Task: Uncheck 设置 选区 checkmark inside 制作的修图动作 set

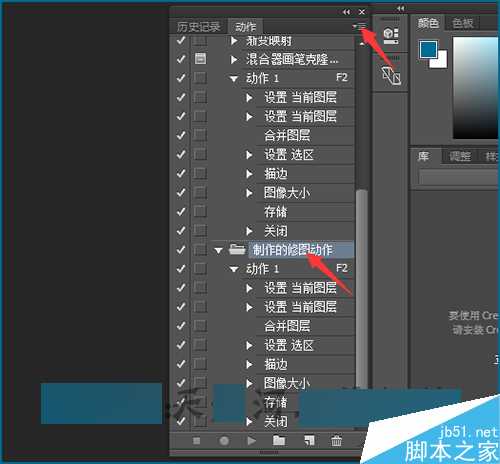Action: (181, 345)
